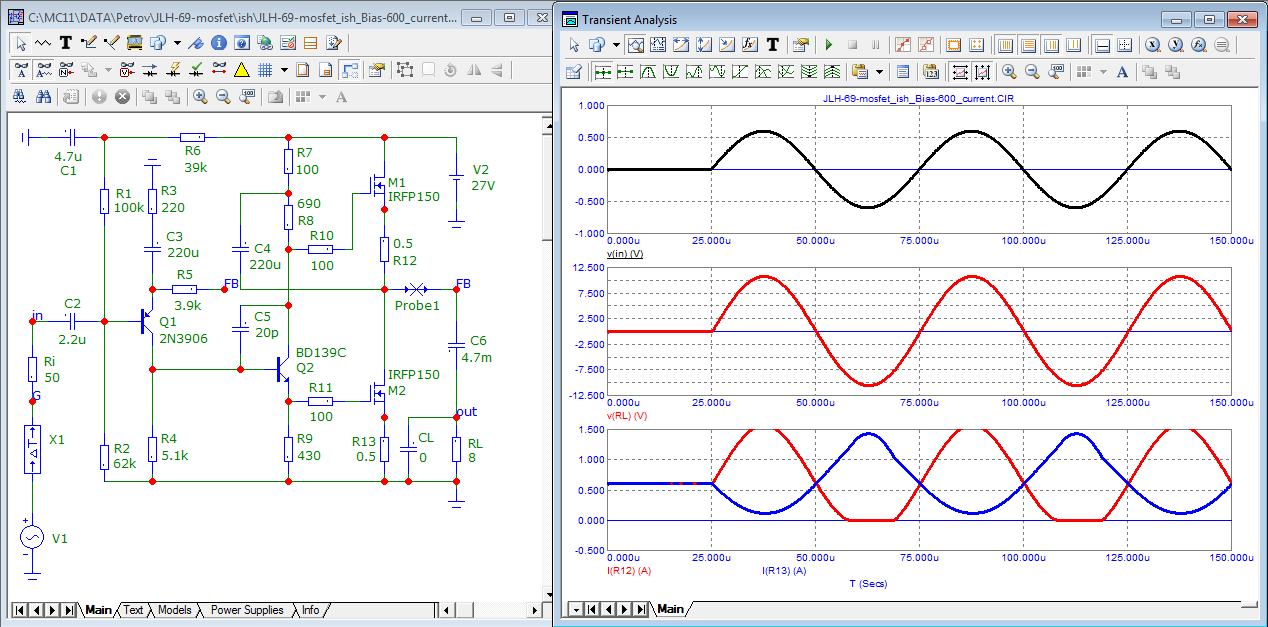Click the blue Info mode icon

(219, 43)
